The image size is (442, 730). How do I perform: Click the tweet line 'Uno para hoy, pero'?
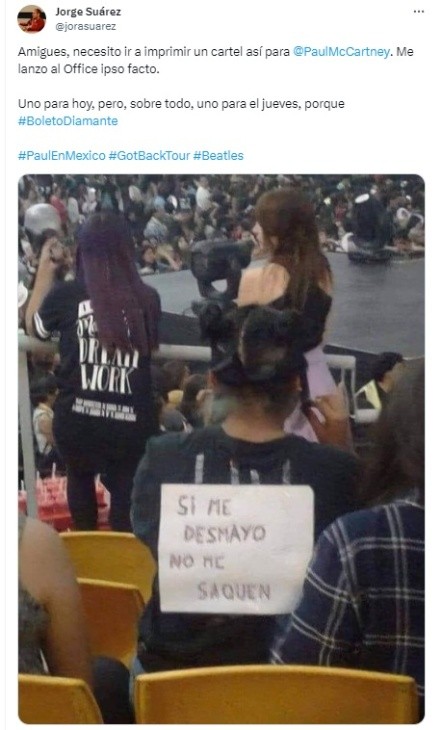tap(181, 103)
